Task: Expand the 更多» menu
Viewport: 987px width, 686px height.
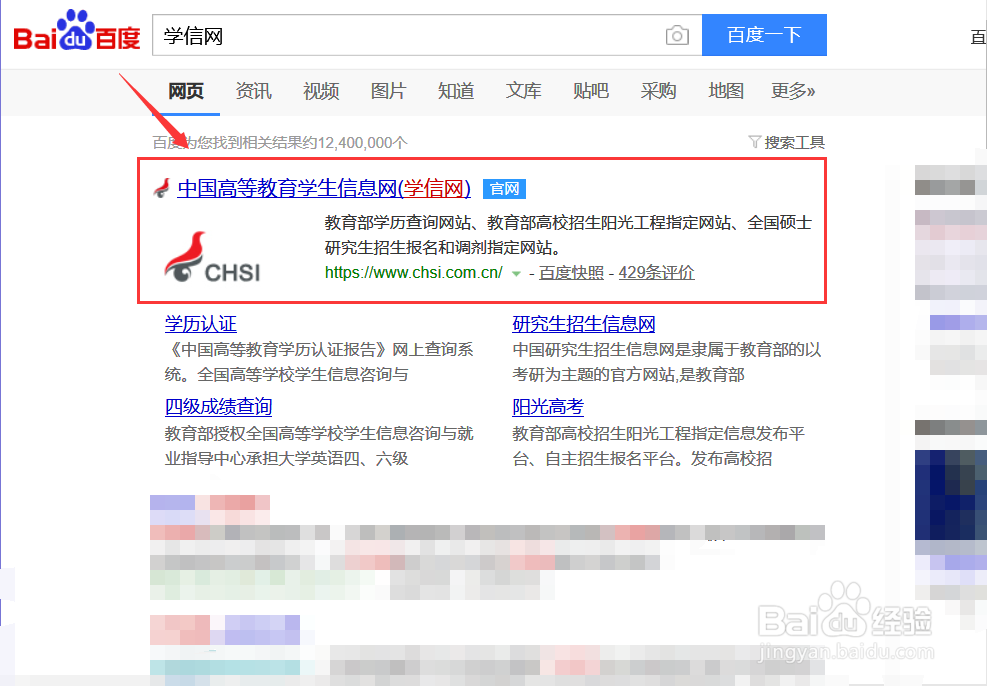Action: pyautogui.click(x=793, y=91)
